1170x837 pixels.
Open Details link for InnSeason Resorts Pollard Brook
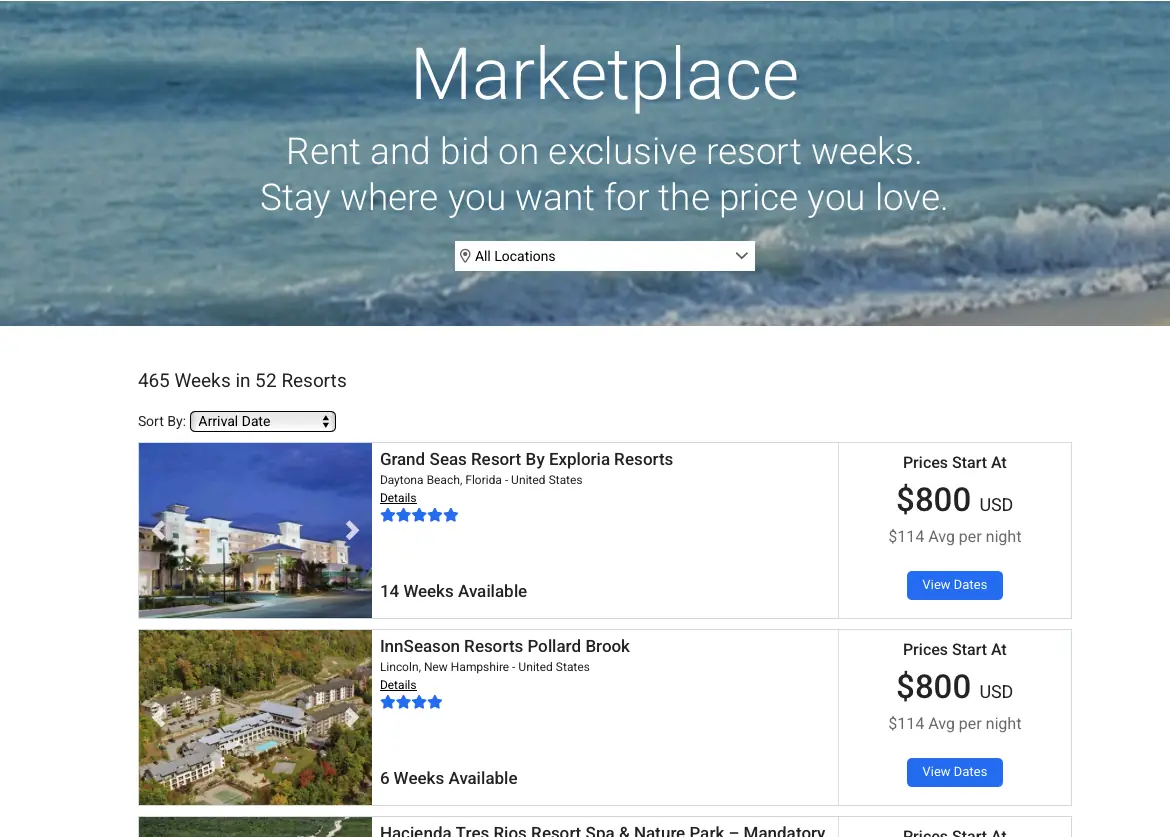point(398,685)
